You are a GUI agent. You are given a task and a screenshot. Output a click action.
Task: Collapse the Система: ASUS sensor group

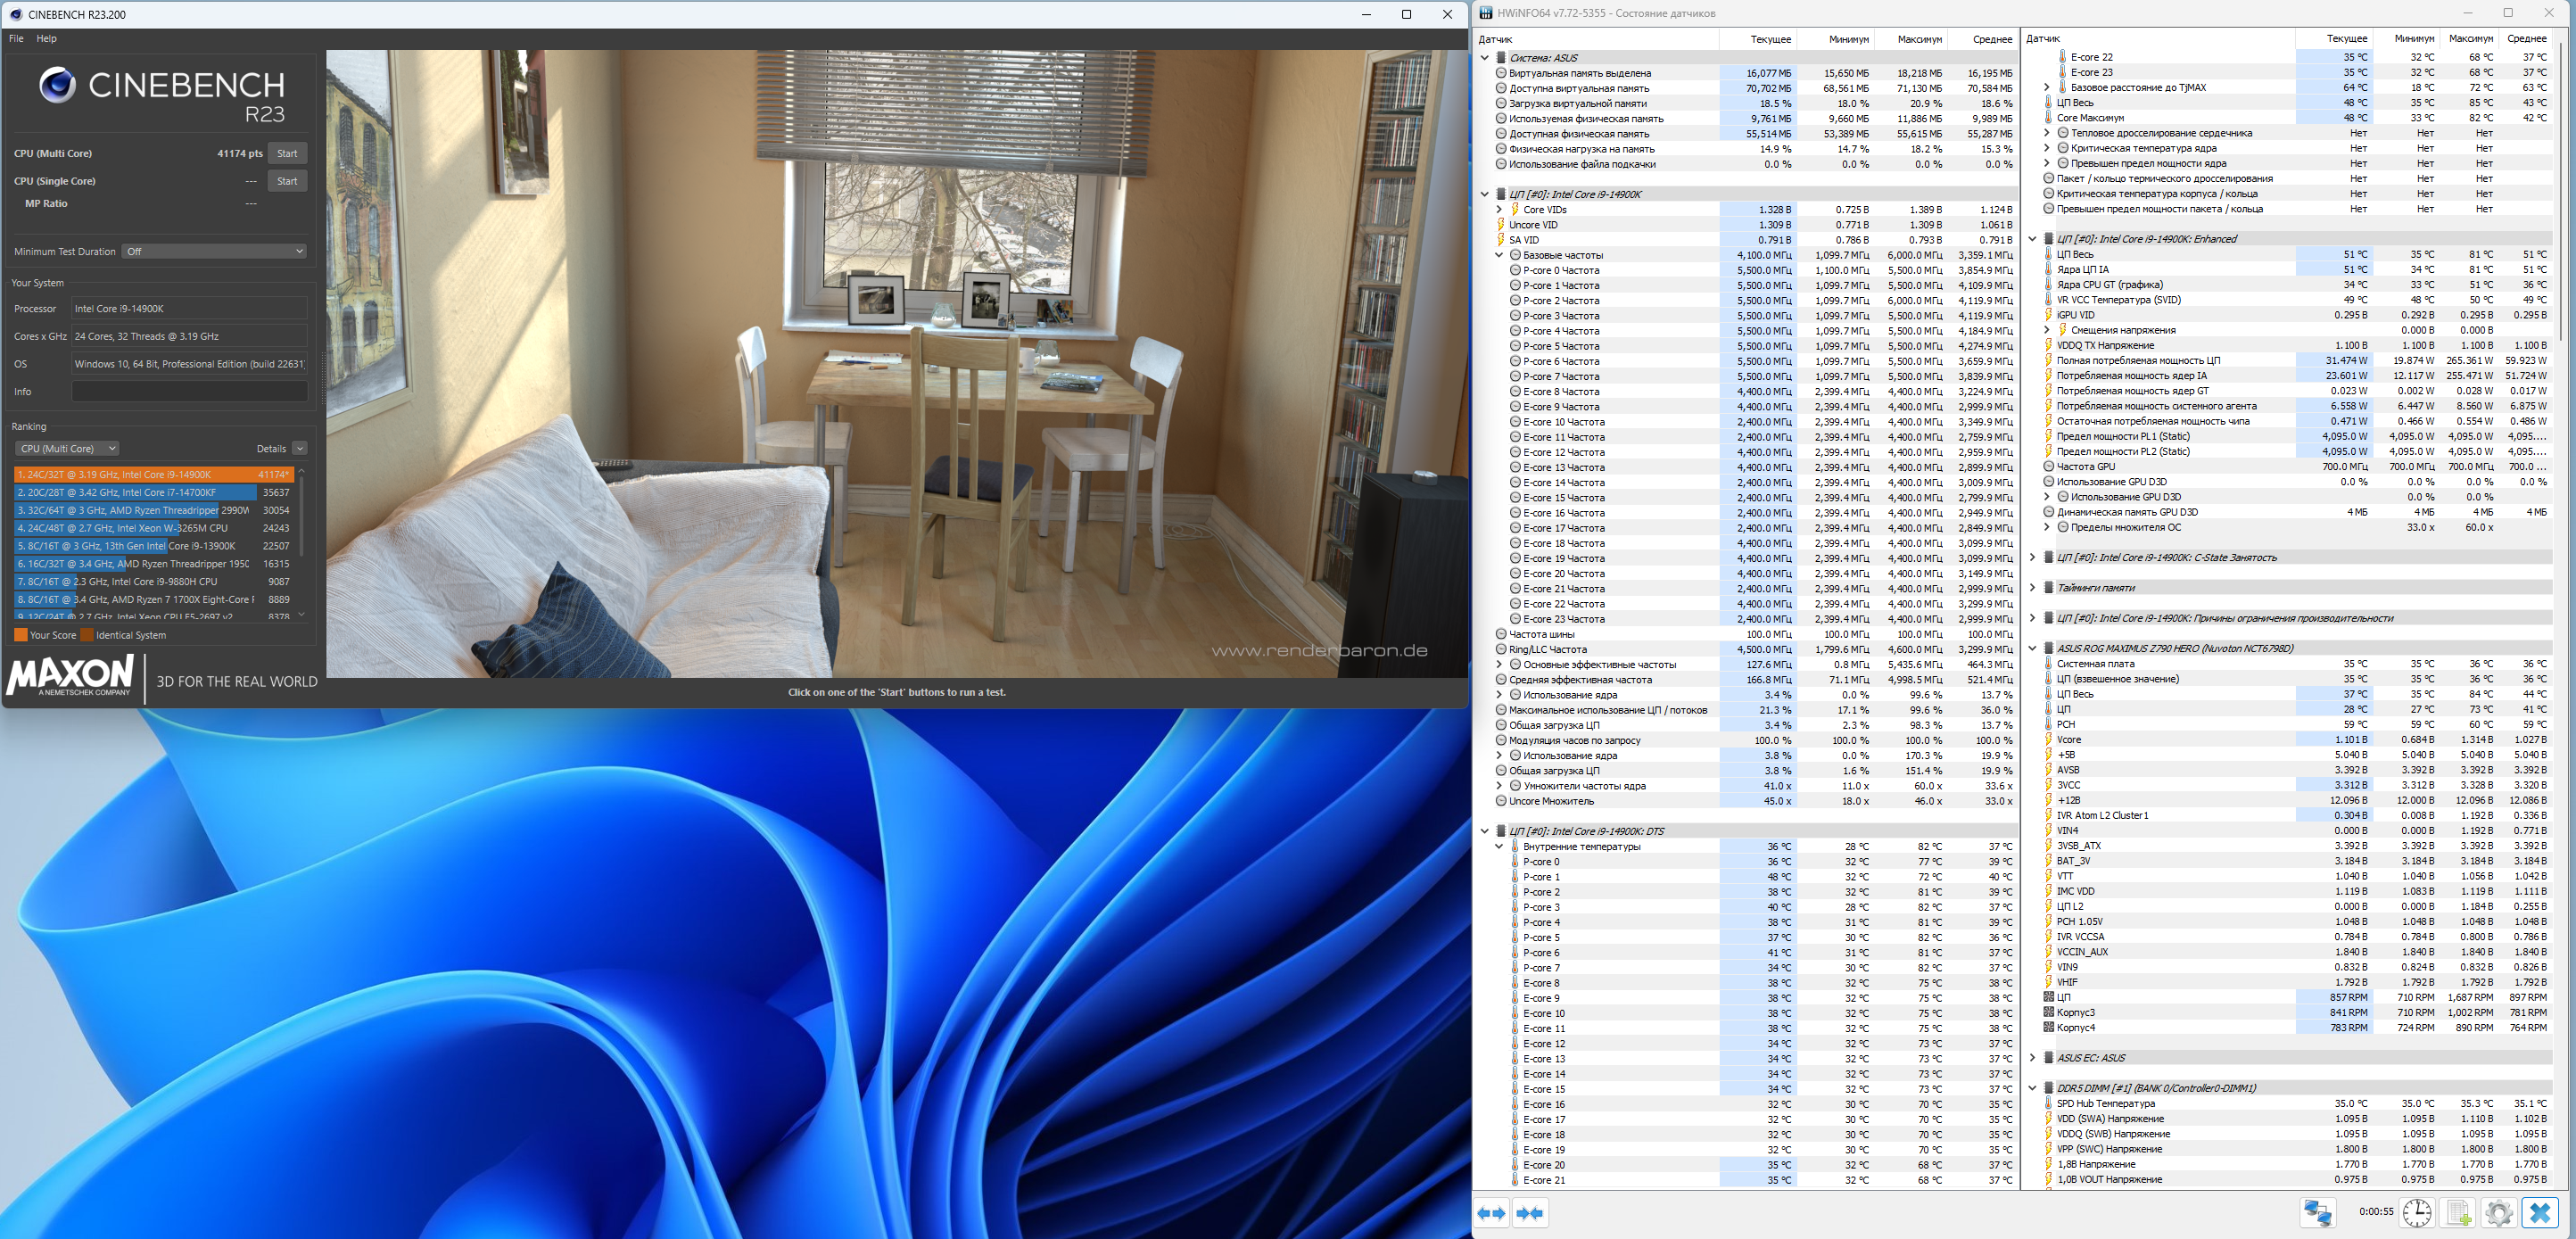[1484, 58]
